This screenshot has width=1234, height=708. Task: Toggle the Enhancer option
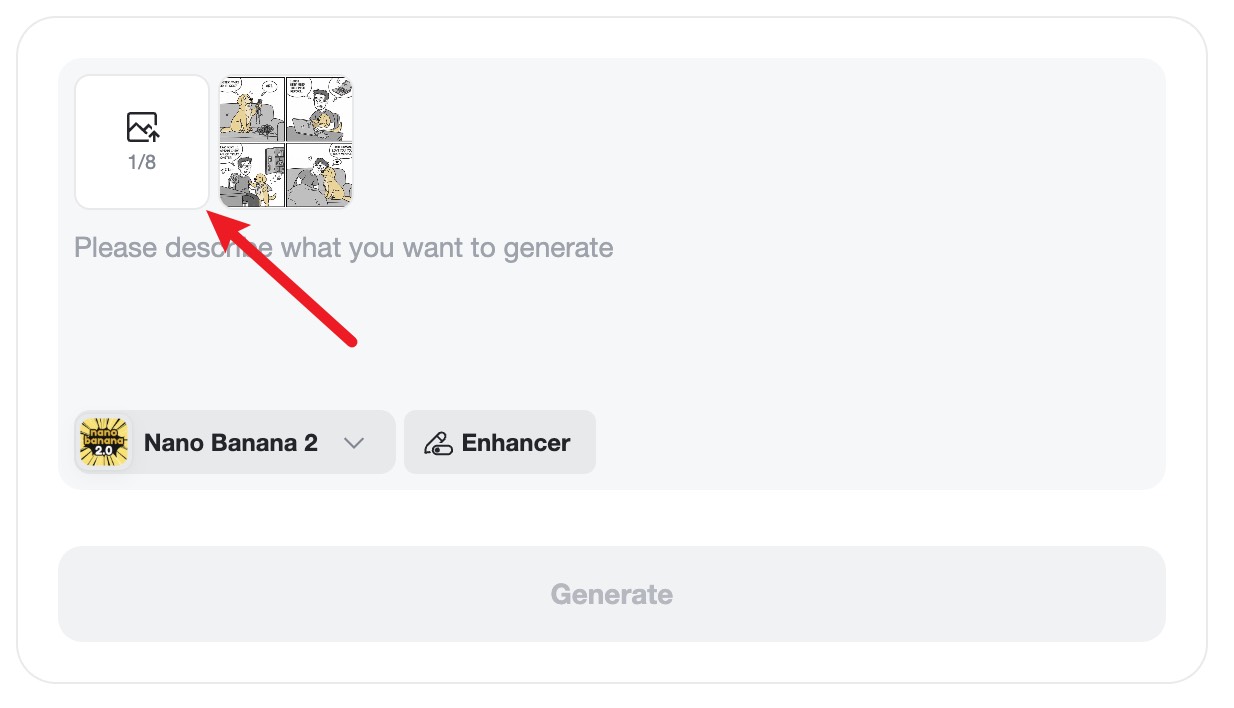click(x=499, y=443)
